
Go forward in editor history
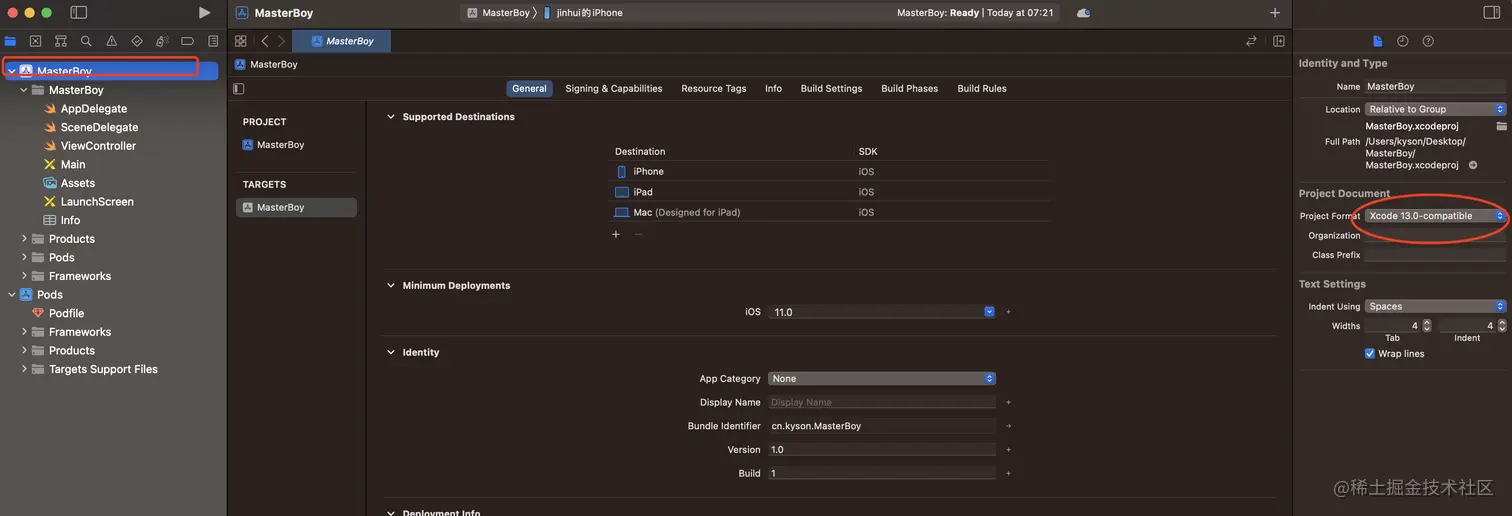281,41
